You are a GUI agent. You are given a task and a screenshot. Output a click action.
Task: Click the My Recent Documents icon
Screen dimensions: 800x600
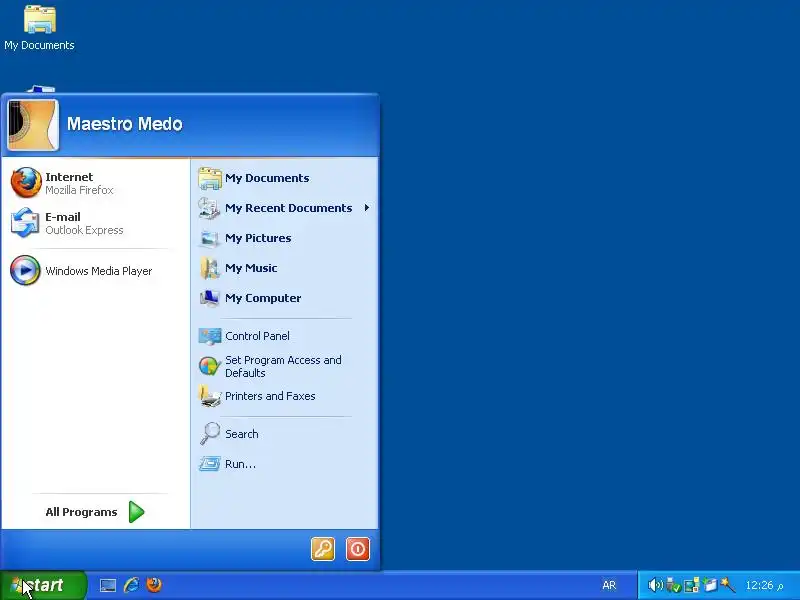tap(209, 208)
